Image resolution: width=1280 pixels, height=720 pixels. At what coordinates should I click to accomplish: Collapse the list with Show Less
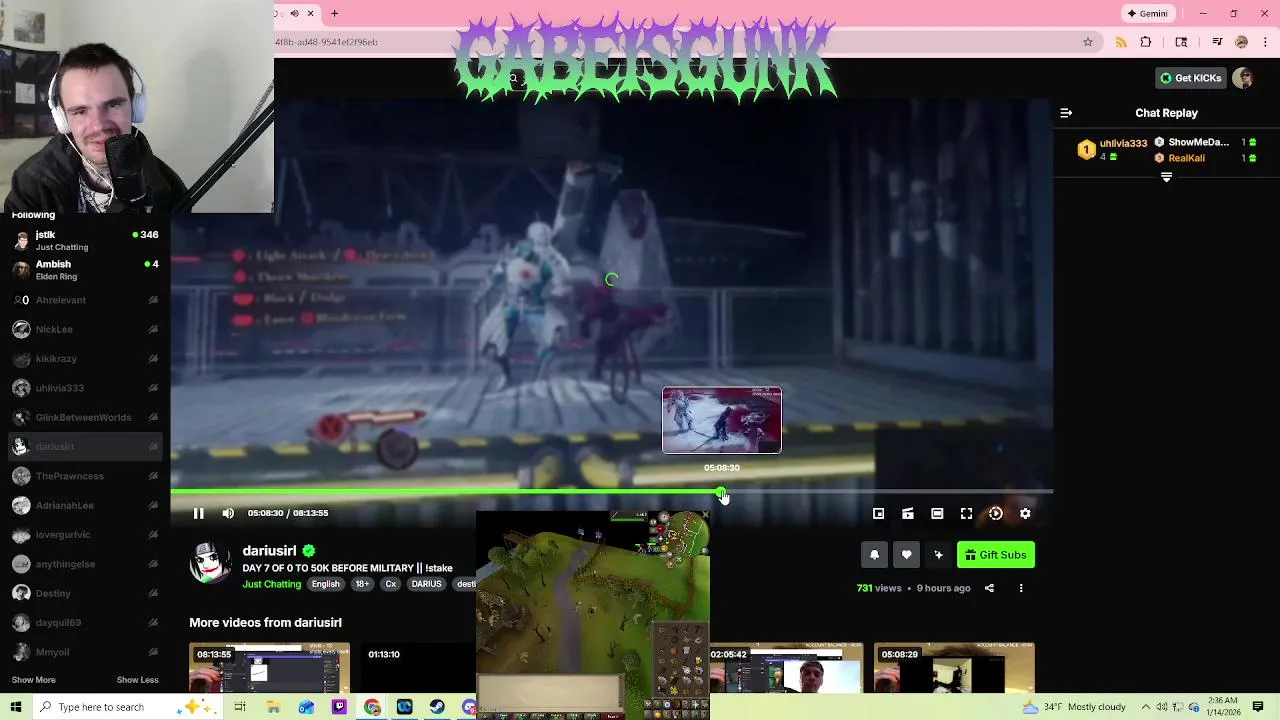(137, 680)
